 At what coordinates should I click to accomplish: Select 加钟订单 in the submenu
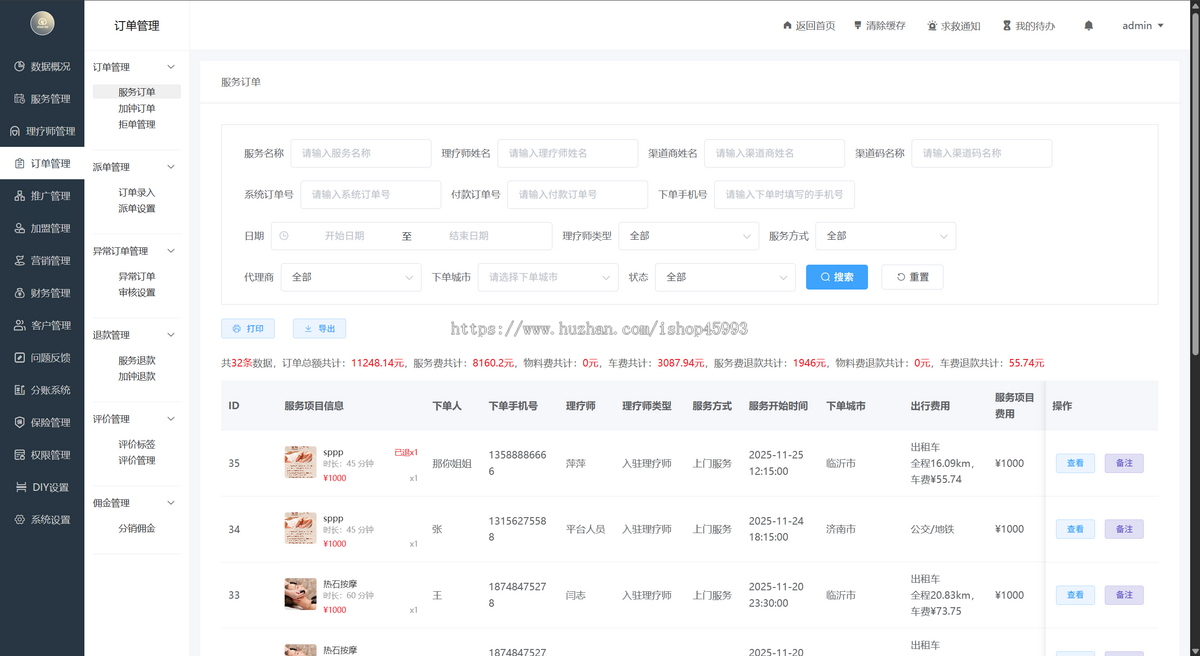pos(137,108)
